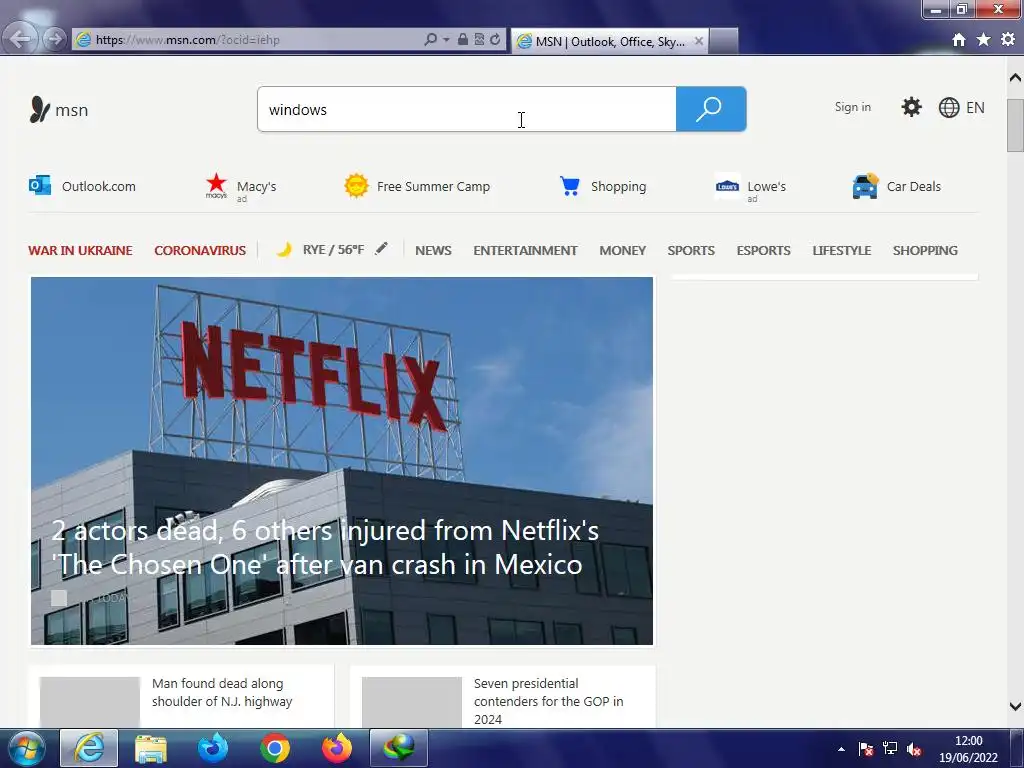This screenshot has height=768, width=1024.
Task: Open the Lowe's ad shortcut
Action: pyautogui.click(x=750, y=189)
